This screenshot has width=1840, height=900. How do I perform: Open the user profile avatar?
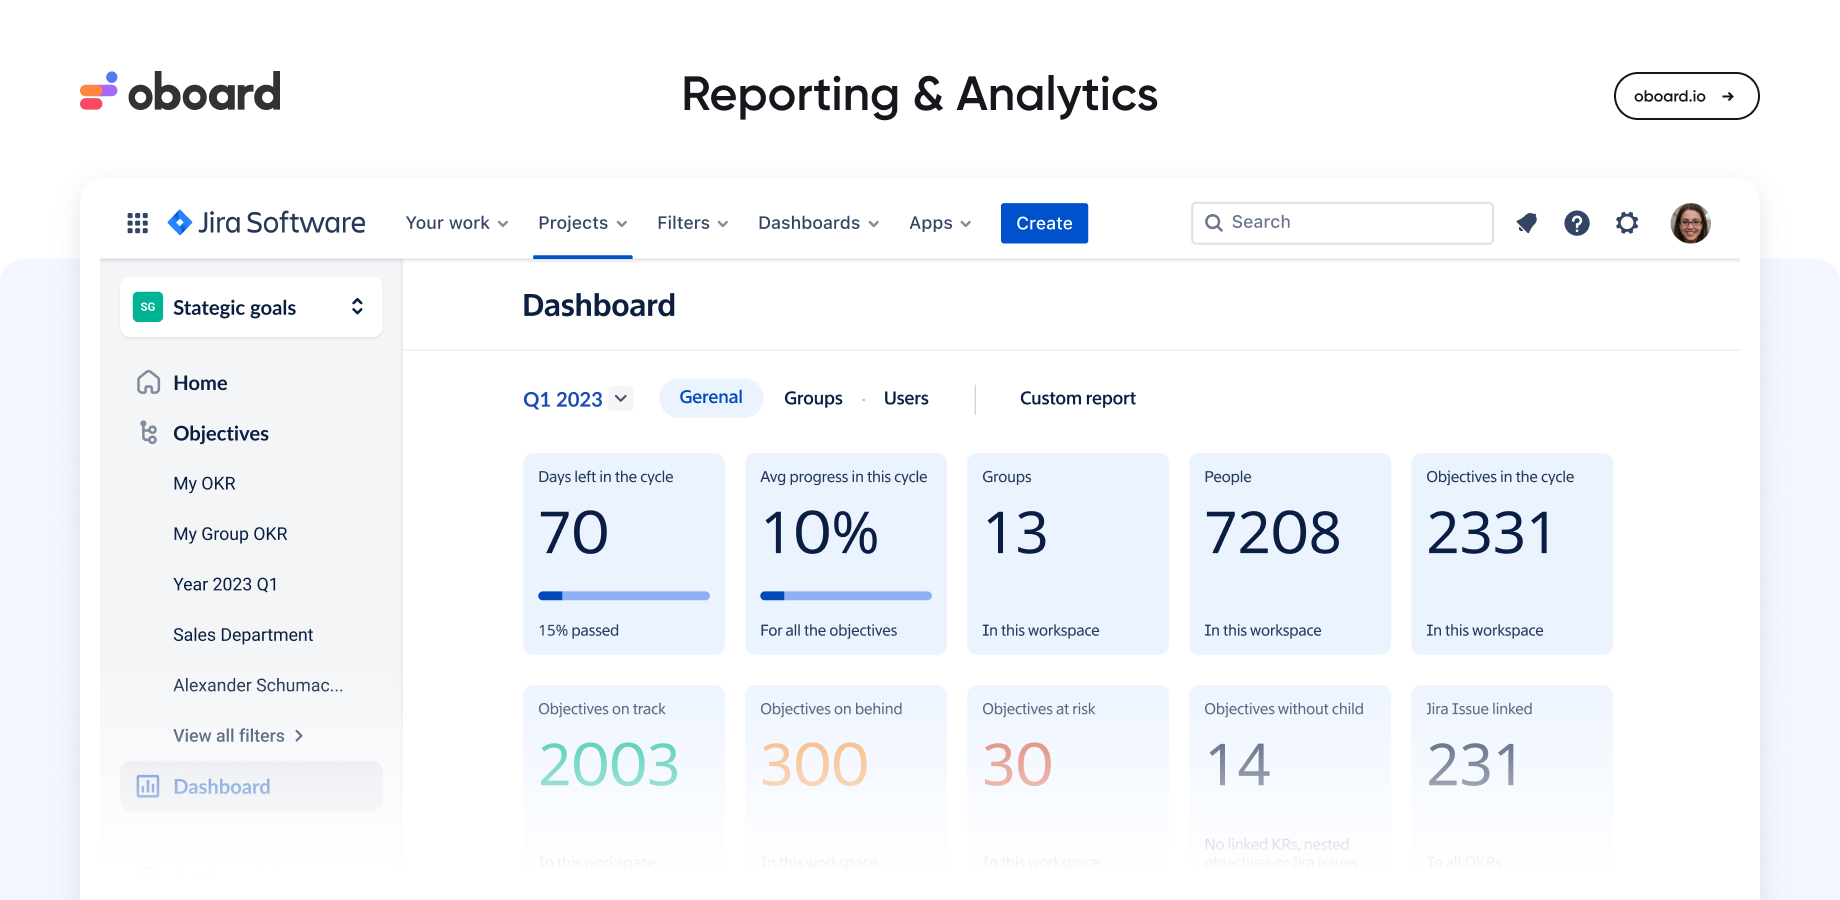[1690, 223]
